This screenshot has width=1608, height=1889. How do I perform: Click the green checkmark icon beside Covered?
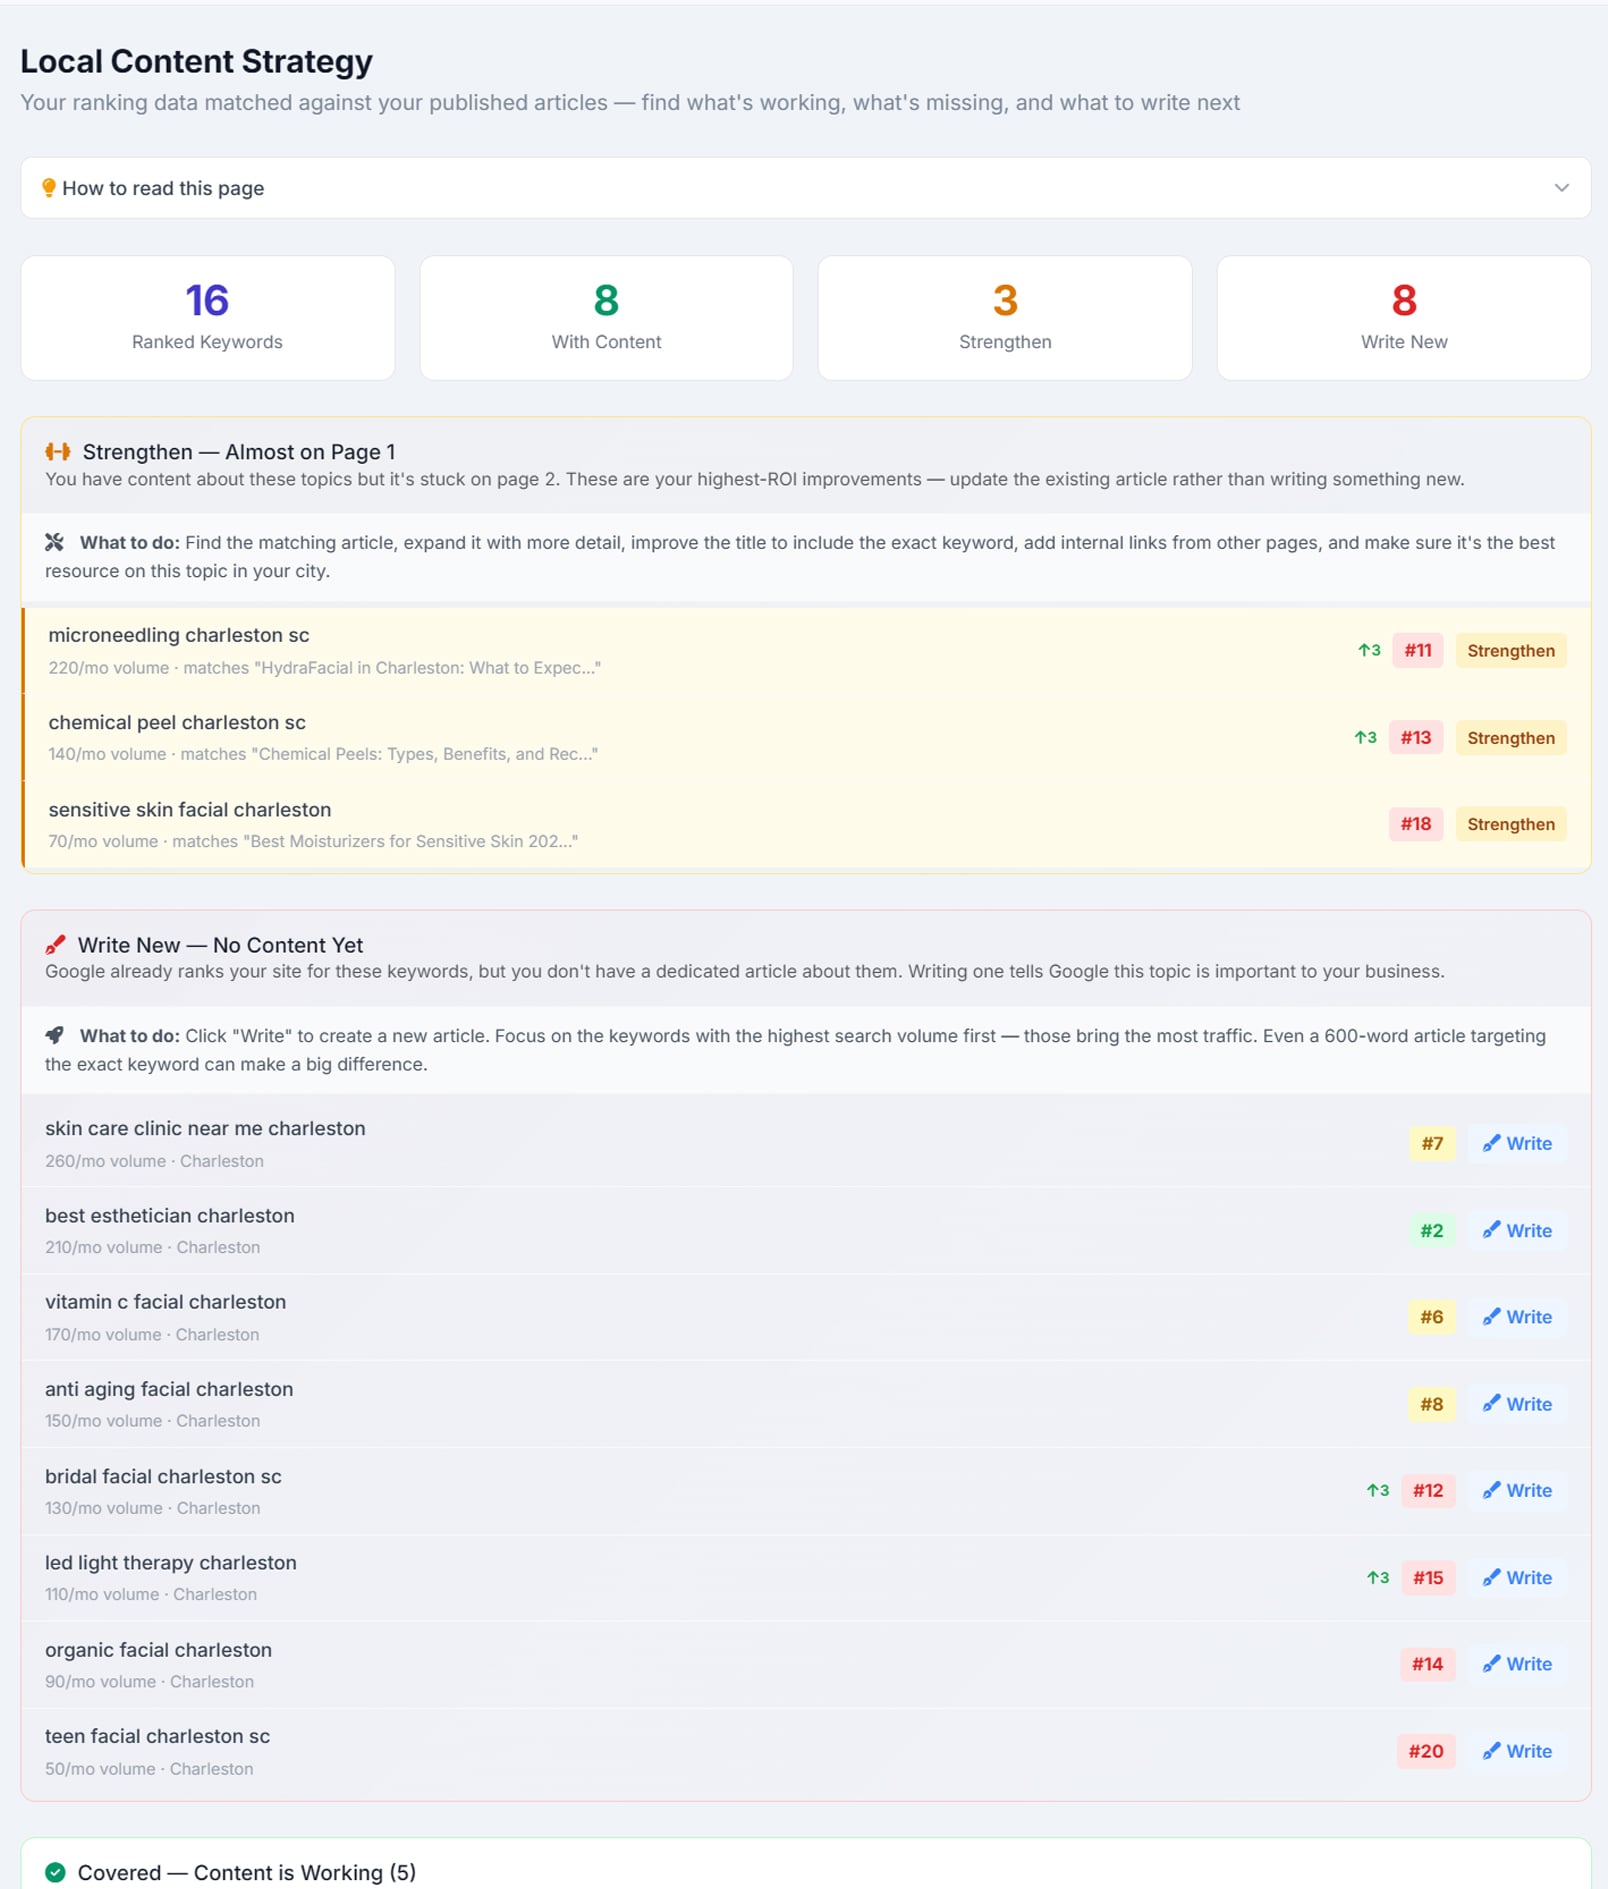pyautogui.click(x=55, y=1872)
